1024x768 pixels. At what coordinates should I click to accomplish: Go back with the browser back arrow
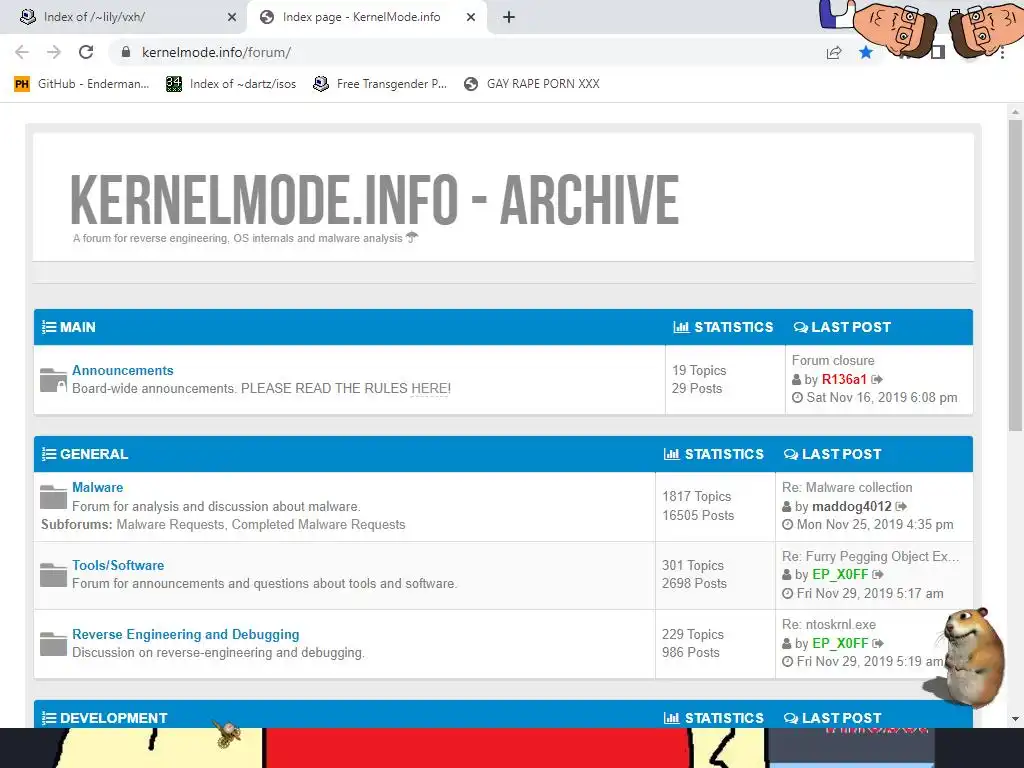tap(22, 52)
